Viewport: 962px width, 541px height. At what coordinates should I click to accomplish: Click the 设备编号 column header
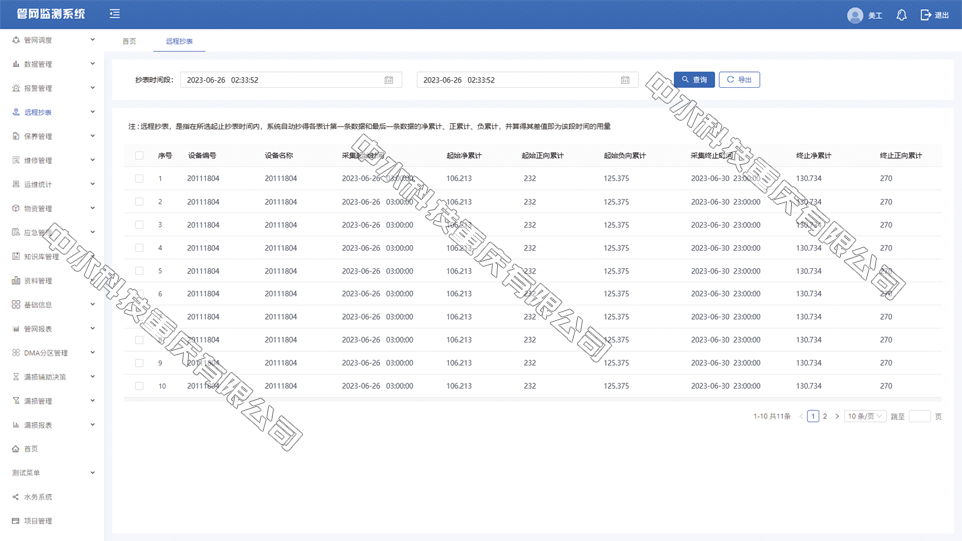[x=202, y=156]
